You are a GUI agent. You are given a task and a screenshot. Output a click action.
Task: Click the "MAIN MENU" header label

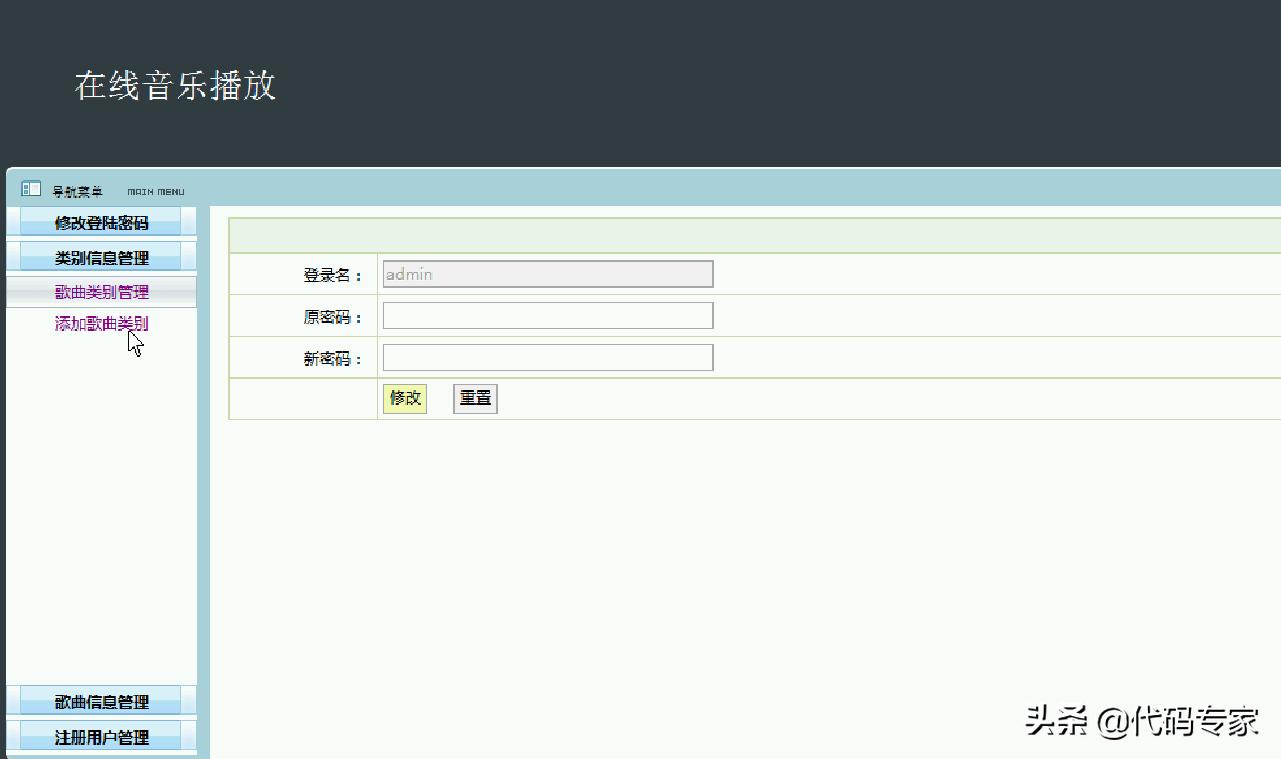(155, 191)
